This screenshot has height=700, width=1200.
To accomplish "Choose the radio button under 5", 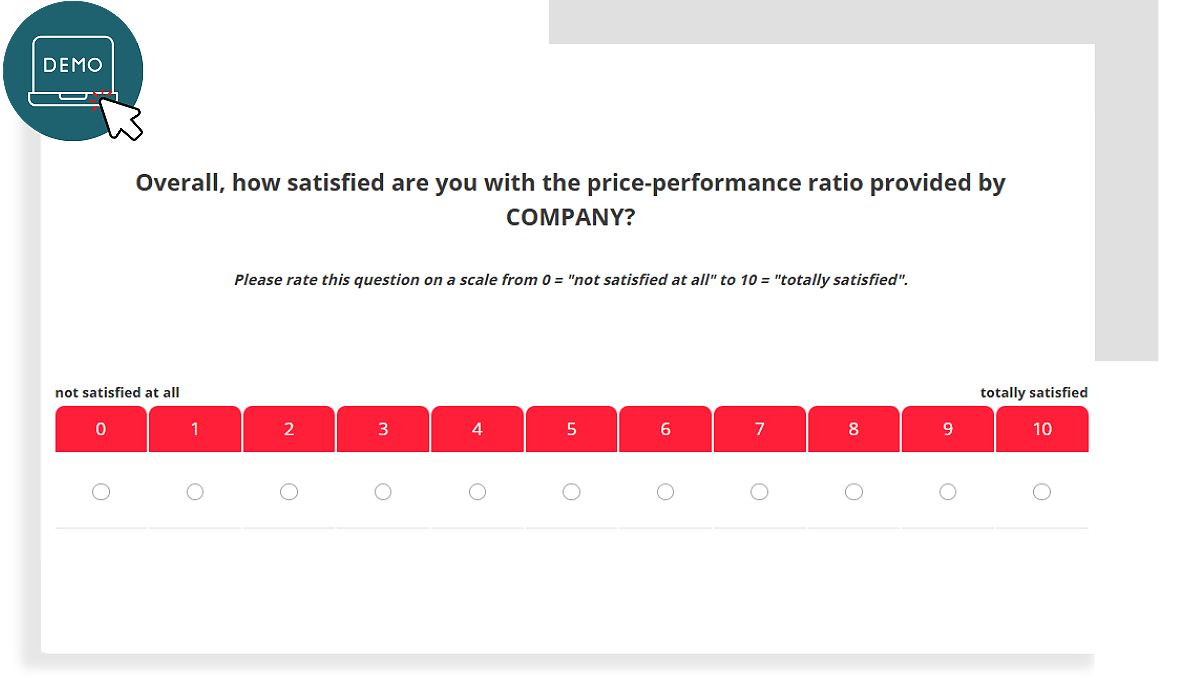I will pyautogui.click(x=571, y=492).
